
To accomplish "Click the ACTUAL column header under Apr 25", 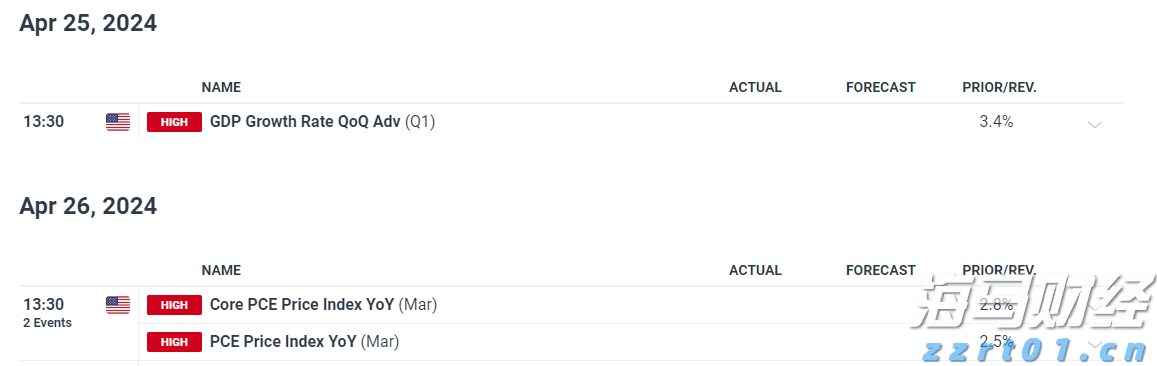I will tap(755, 87).
